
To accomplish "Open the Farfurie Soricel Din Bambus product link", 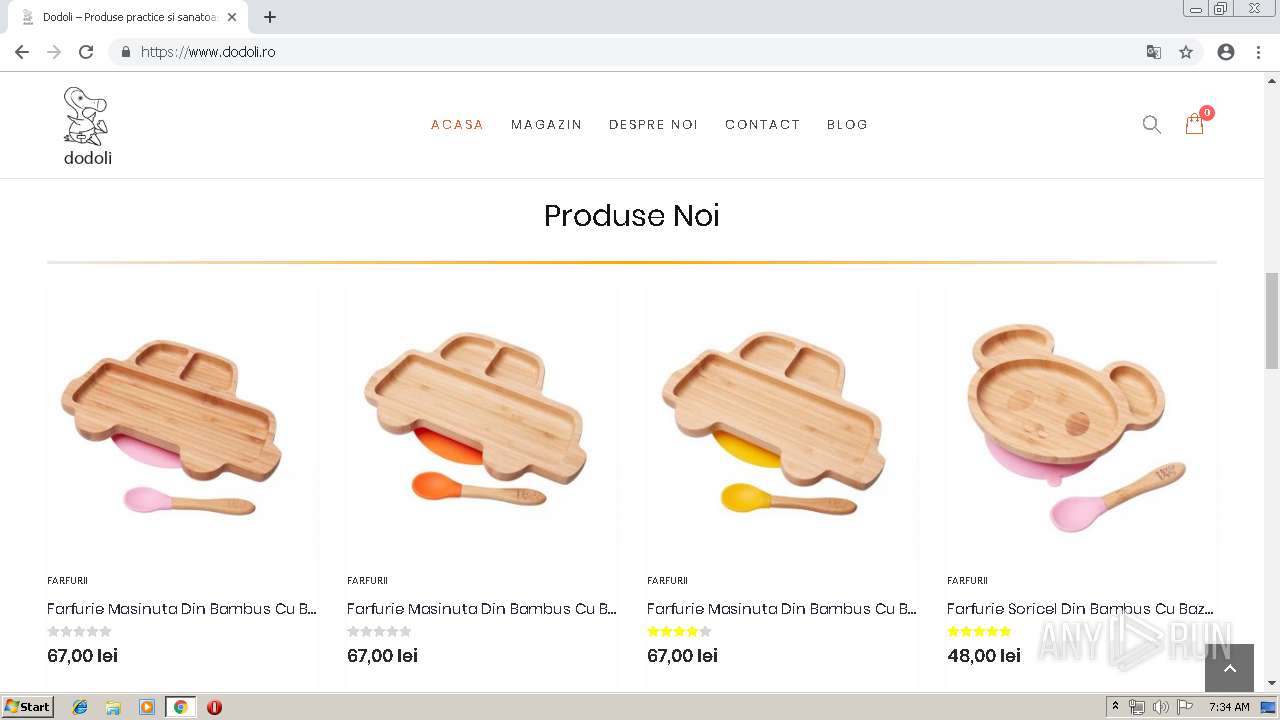I will pyautogui.click(x=1080, y=608).
